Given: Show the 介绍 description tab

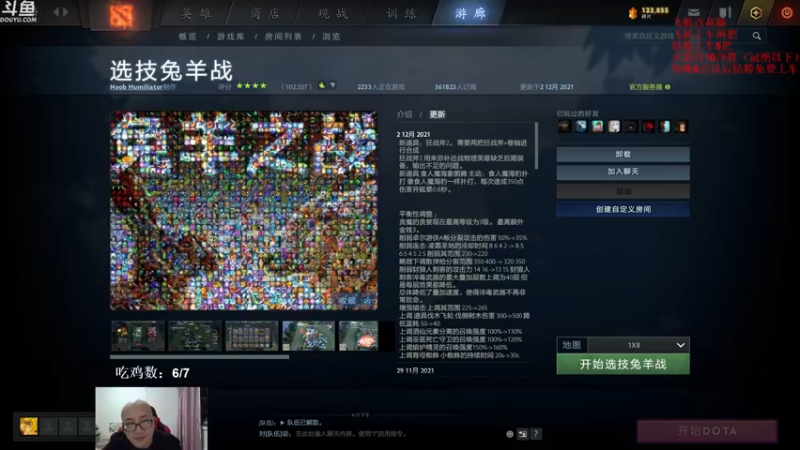Looking at the screenshot, I should [405, 114].
